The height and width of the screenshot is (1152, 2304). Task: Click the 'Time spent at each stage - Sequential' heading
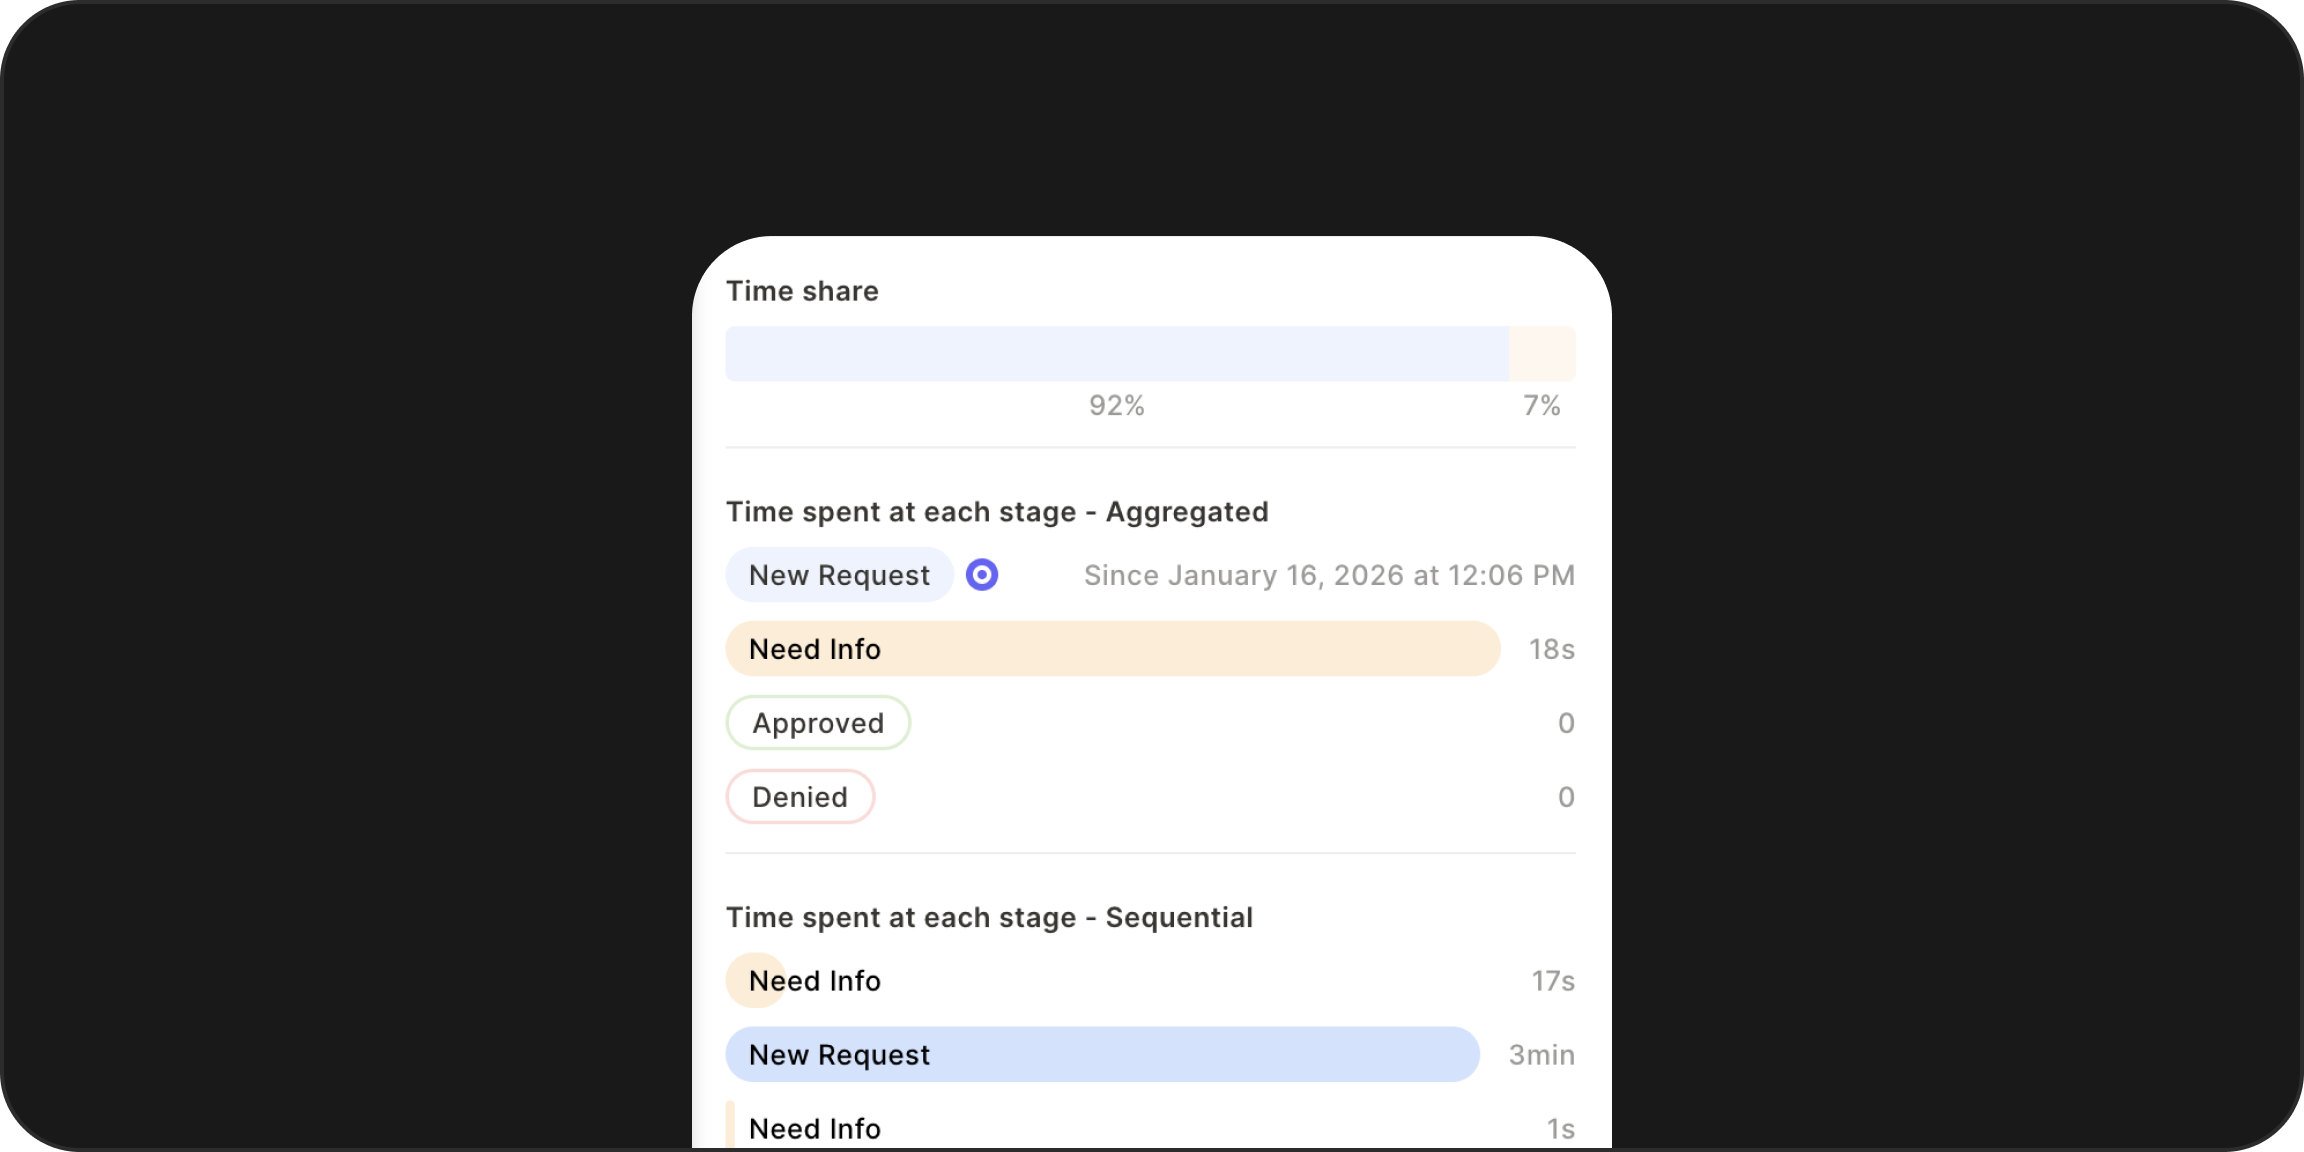[x=989, y=918]
